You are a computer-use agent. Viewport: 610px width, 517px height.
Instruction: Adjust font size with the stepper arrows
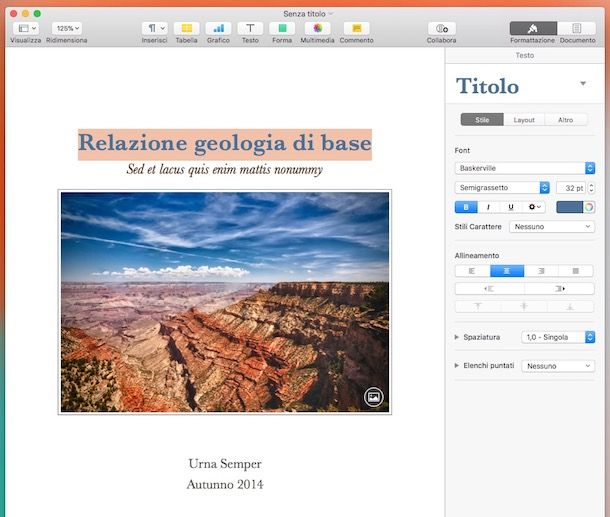(x=591, y=188)
